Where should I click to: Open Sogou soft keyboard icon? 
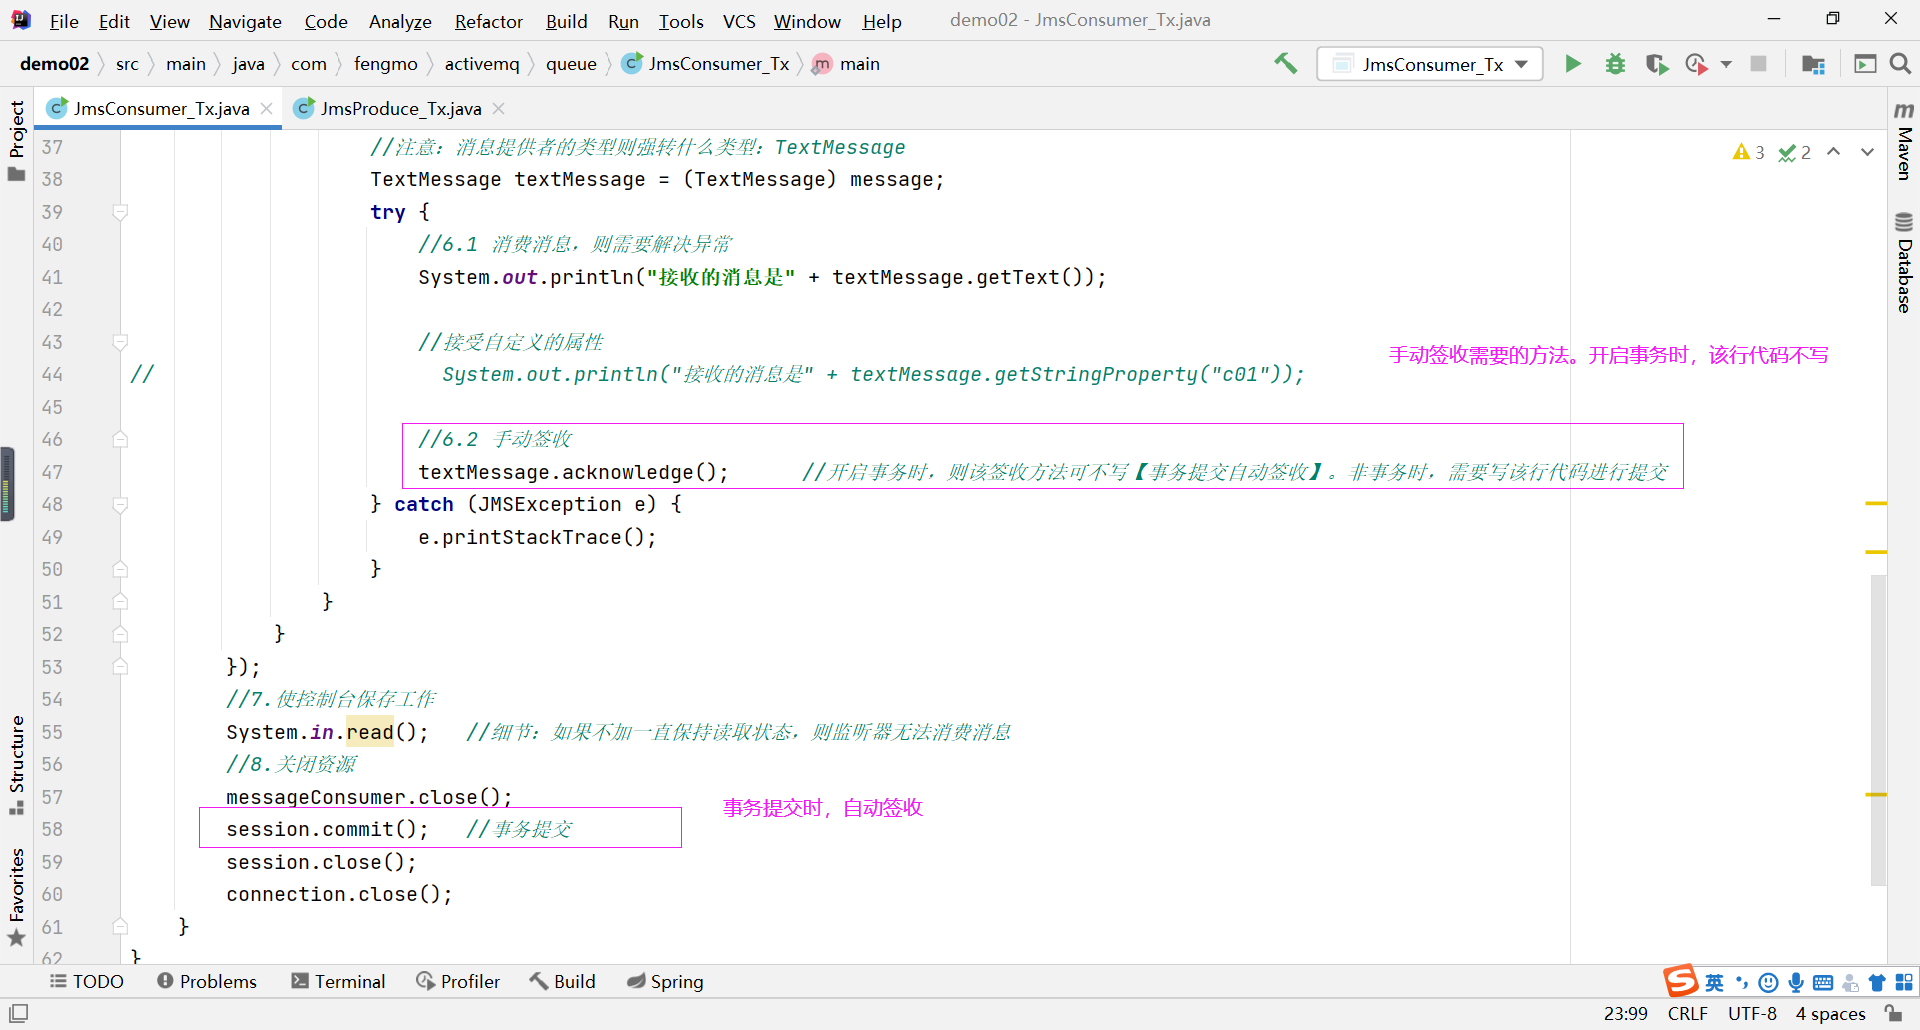pos(1823,983)
